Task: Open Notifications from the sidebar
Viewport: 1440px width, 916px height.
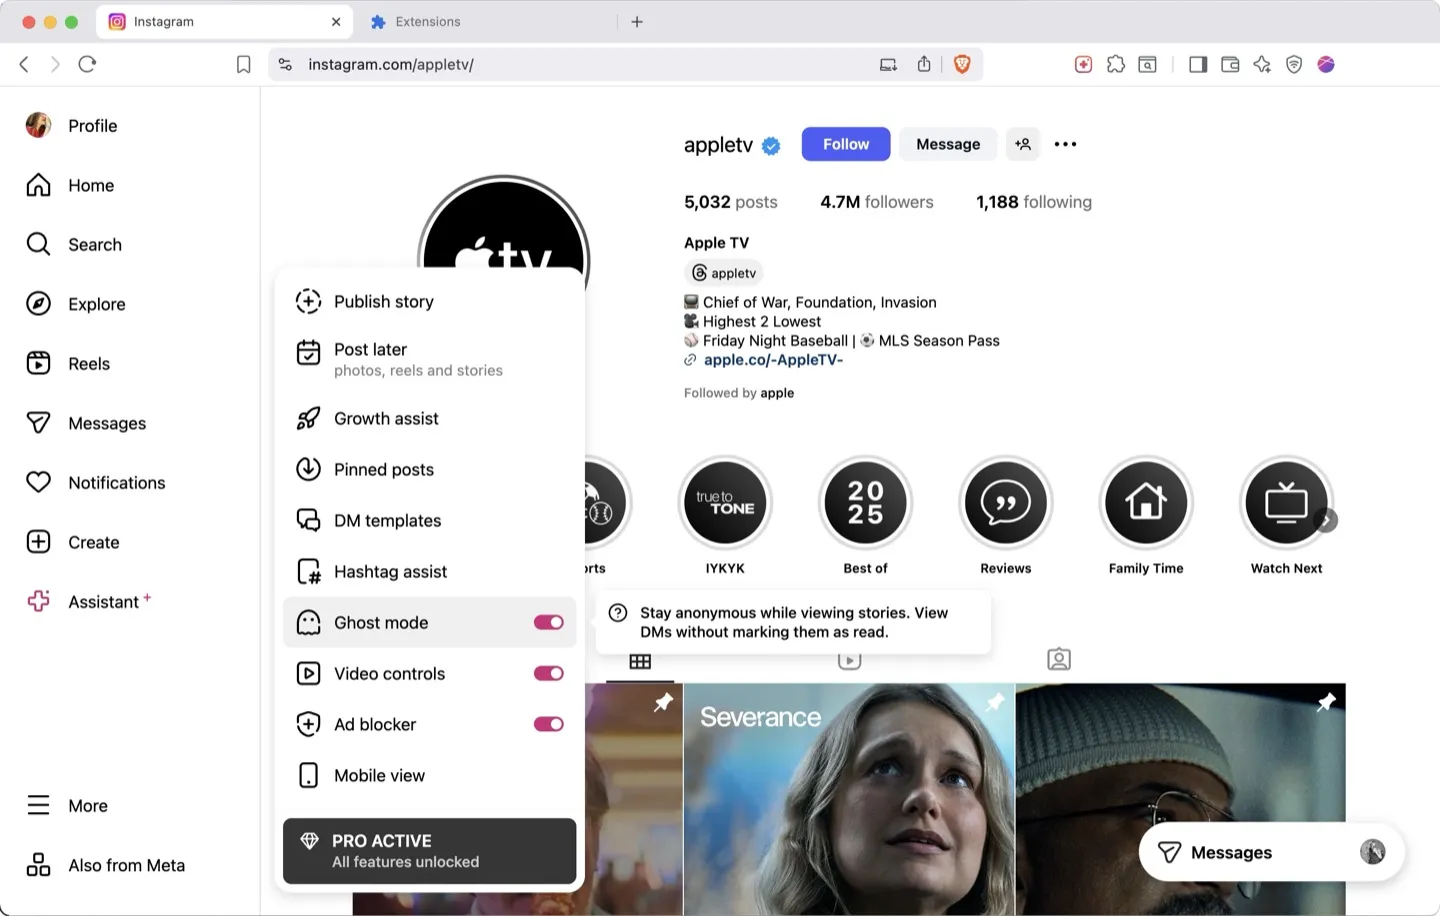Action: 116,482
